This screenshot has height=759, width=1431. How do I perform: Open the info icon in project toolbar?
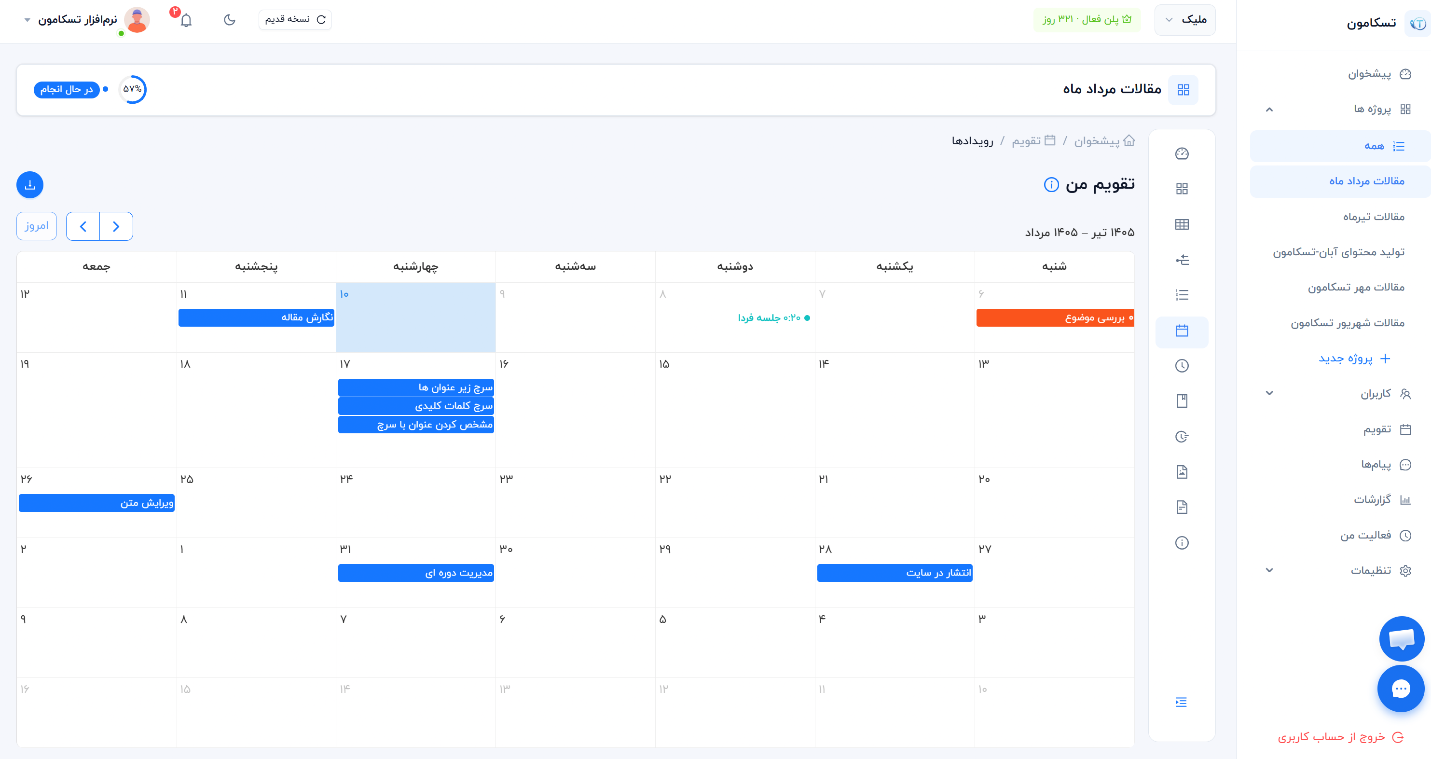click(1182, 543)
